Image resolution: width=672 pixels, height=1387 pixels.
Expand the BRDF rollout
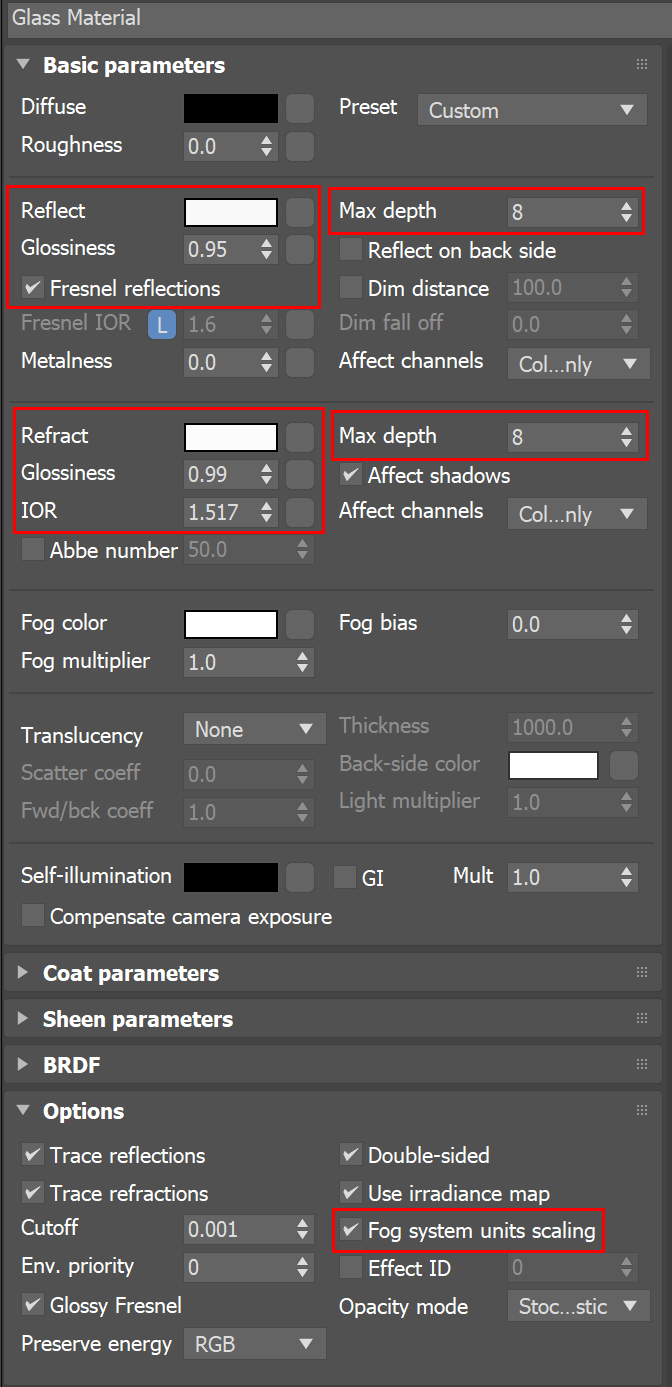(x=71, y=1065)
